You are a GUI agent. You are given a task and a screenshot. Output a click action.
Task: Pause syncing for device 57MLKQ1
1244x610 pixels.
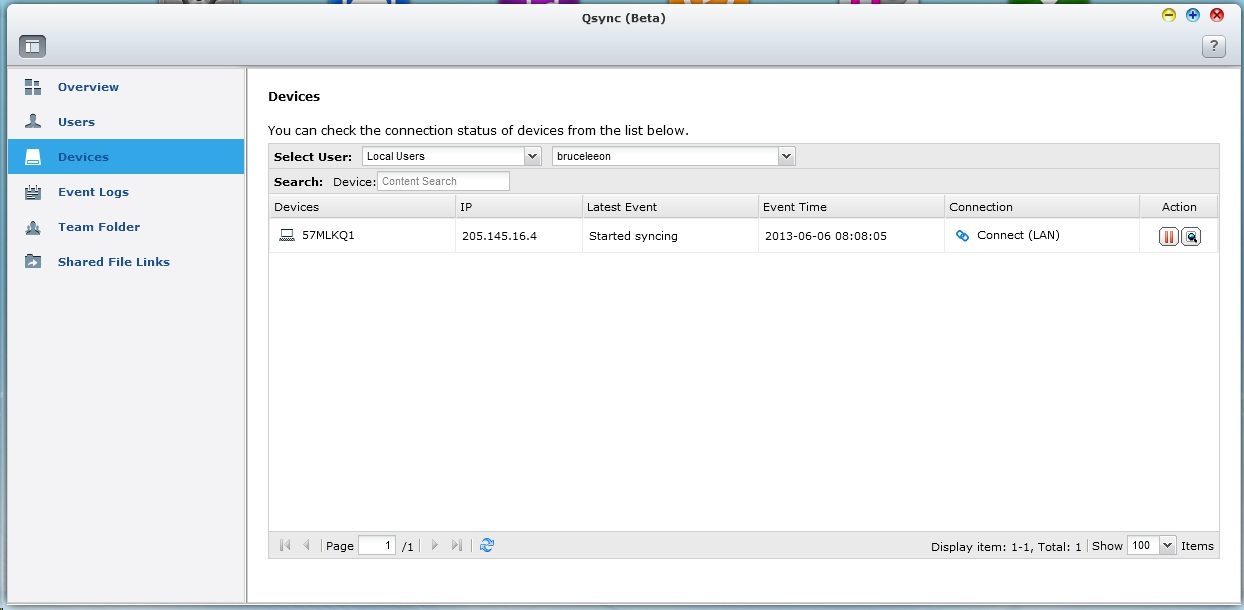1169,237
